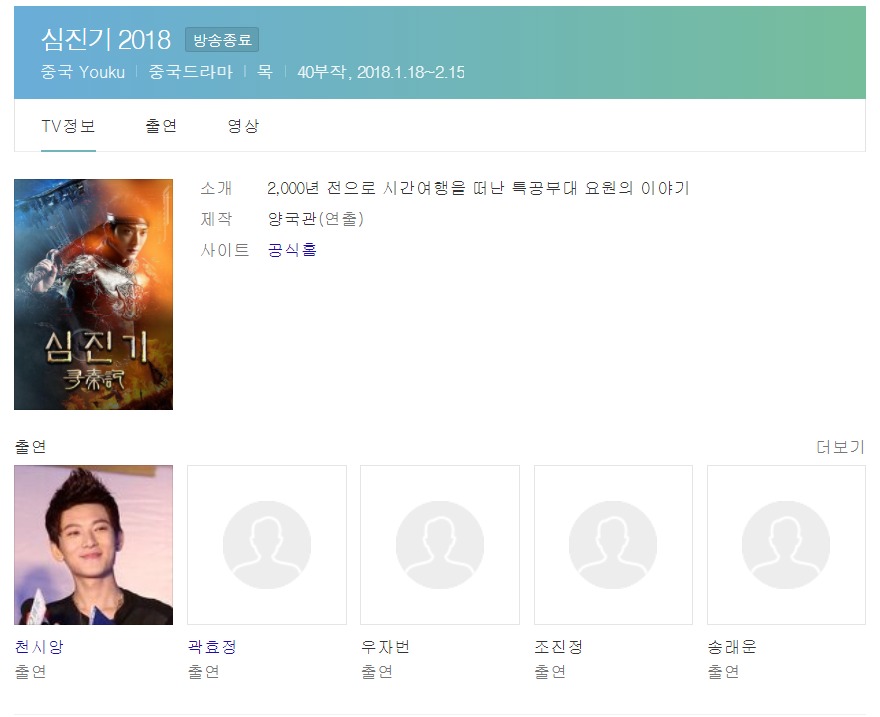The image size is (880, 717).
Task: Click the 목 broadcast day text
Action: click(x=264, y=72)
